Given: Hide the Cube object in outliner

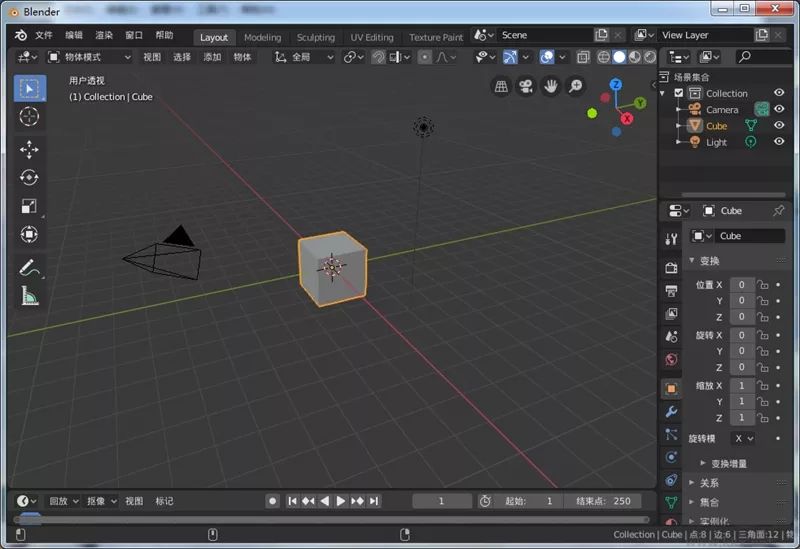Looking at the screenshot, I should click(x=779, y=126).
